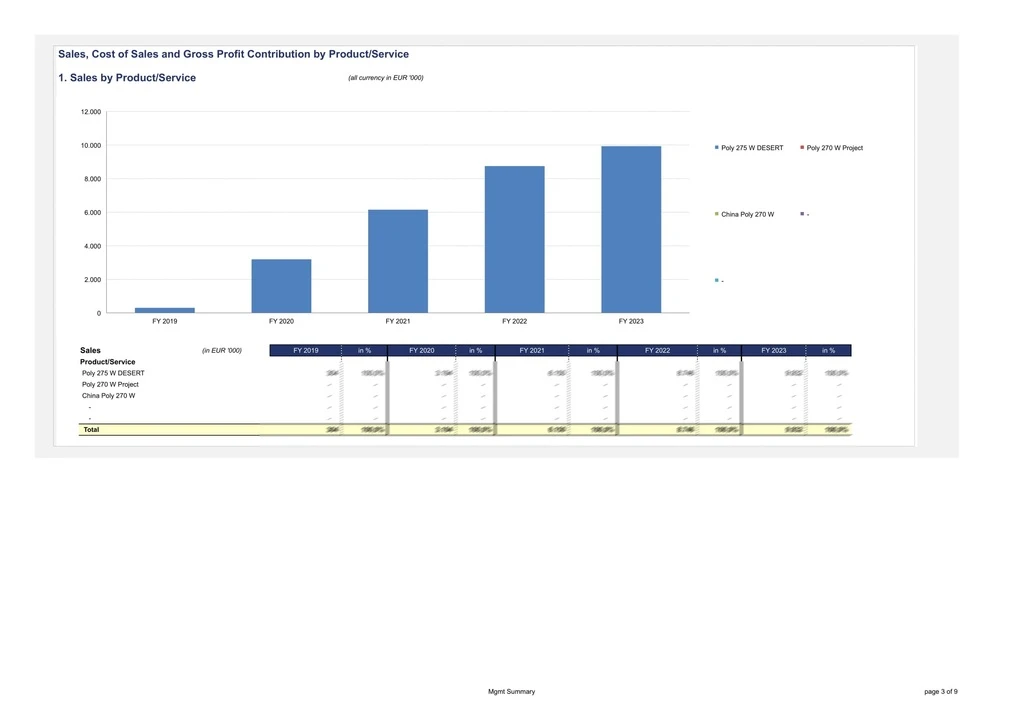The image size is (1024, 724).
Task: Click the FY 2021 chart bar
Action: click(x=398, y=261)
